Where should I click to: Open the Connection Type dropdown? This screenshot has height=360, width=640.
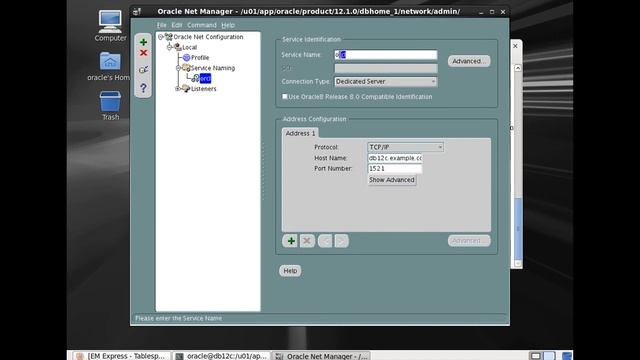click(386, 82)
